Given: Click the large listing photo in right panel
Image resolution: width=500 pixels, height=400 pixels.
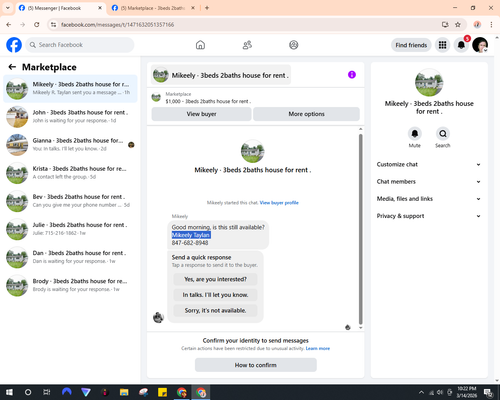Looking at the screenshot, I should 429,83.
